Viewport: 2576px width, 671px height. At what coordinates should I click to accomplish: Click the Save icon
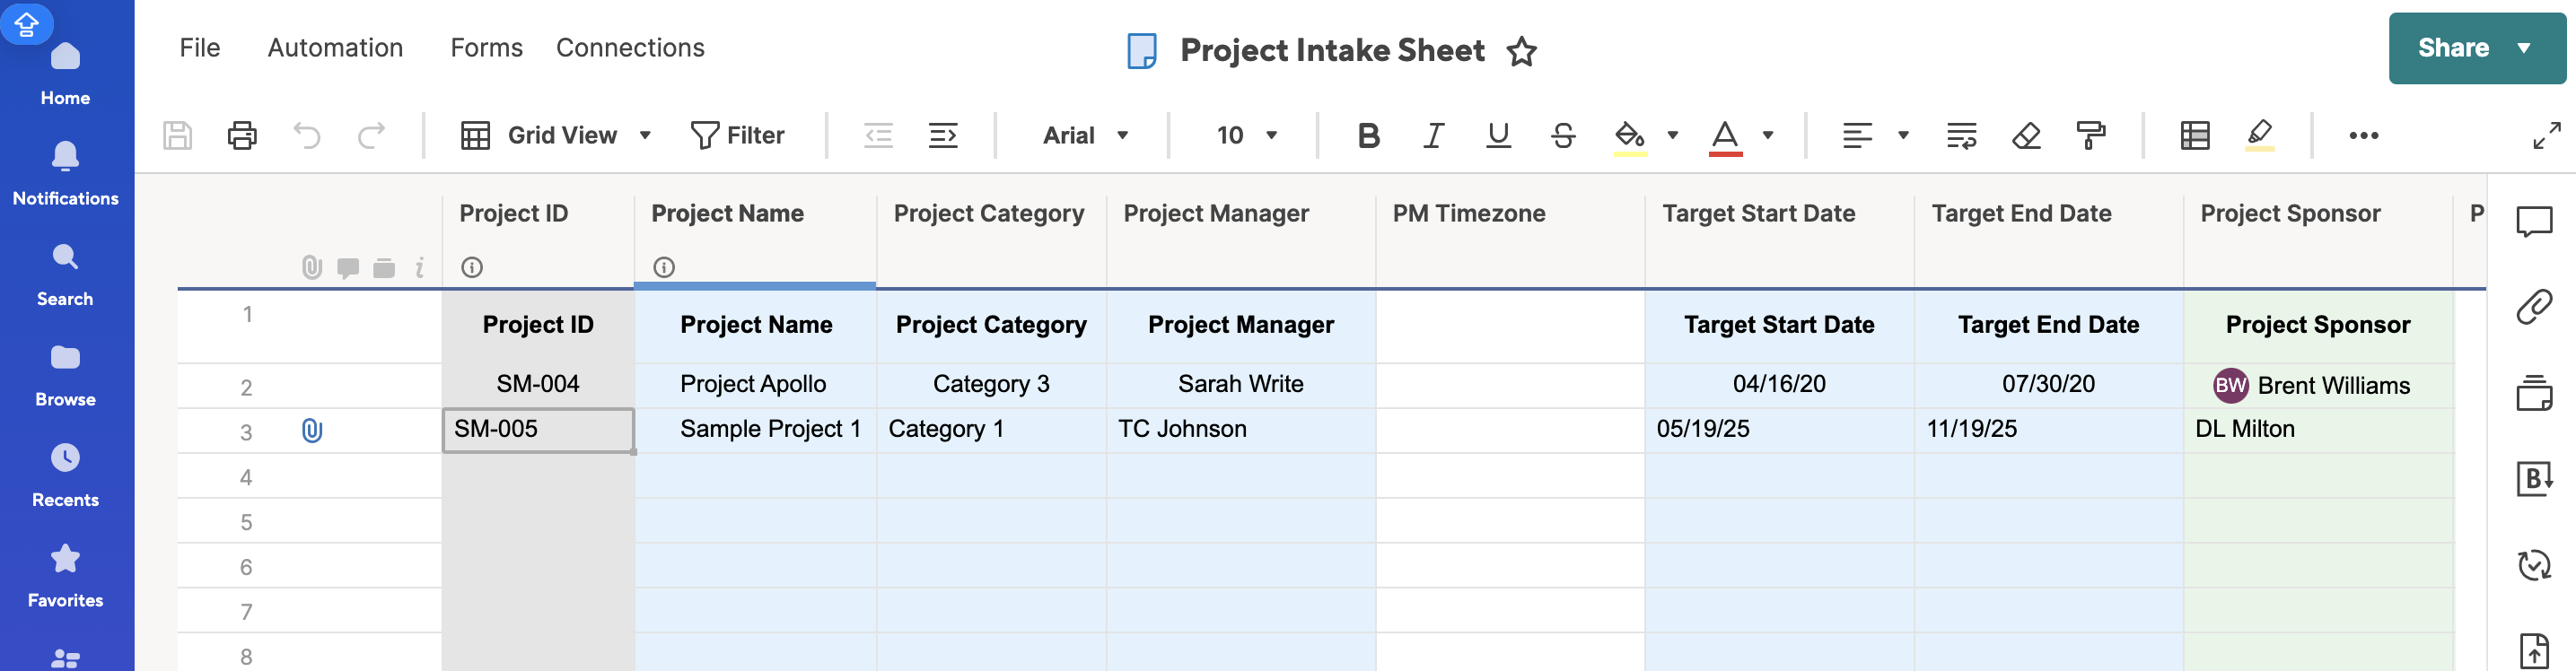pos(177,135)
